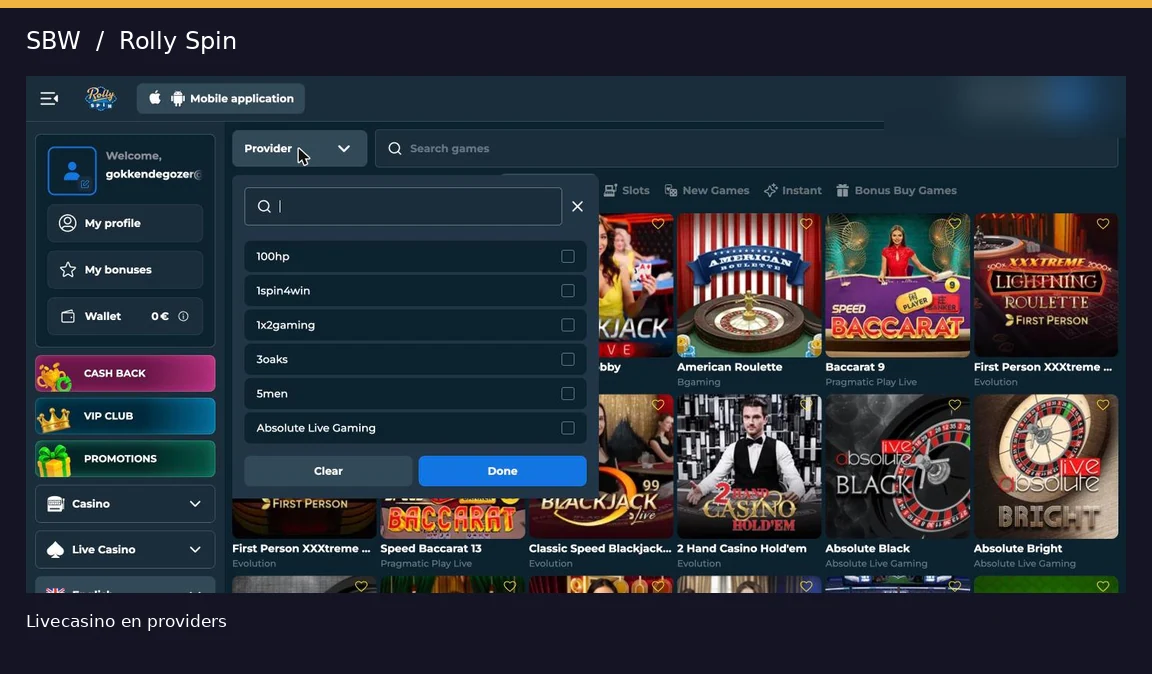Expand the Casino sidebar section

pos(125,504)
